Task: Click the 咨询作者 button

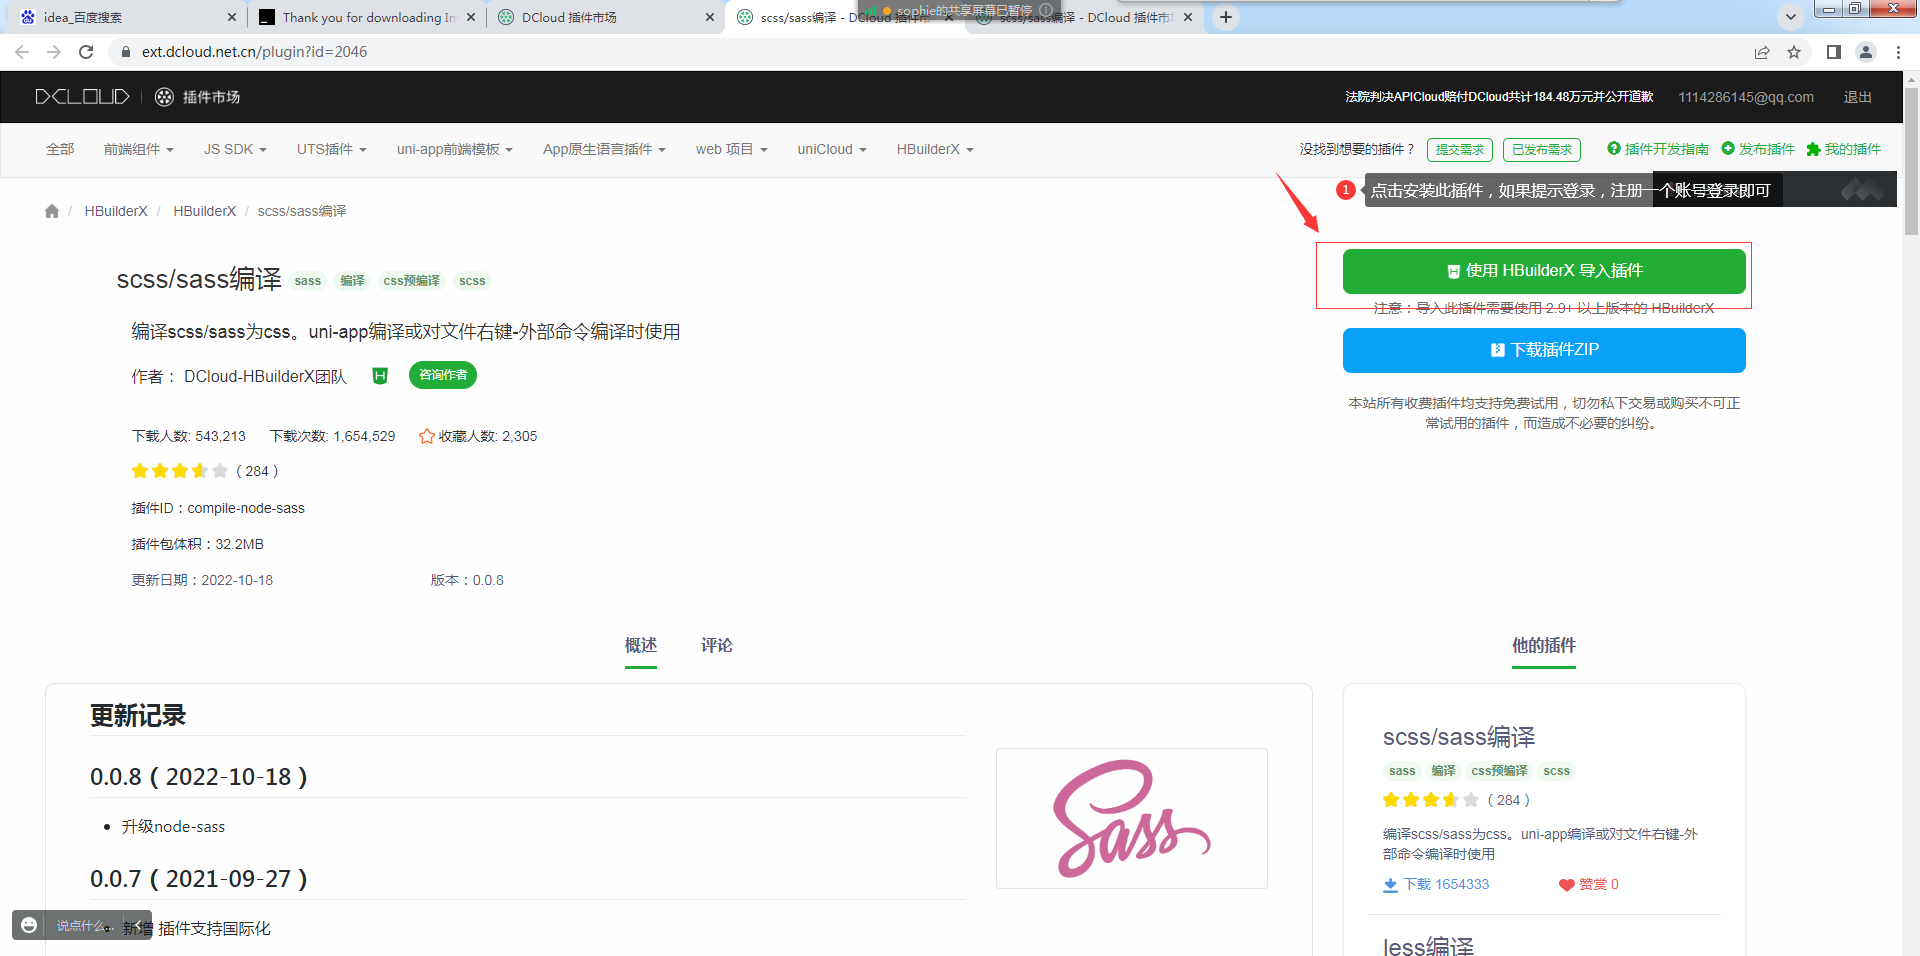Action: [x=443, y=375]
